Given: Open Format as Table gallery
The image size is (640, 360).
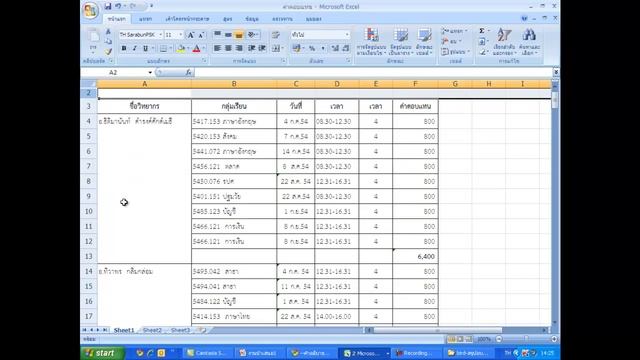Looking at the screenshot, I should [x=400, y=42].
